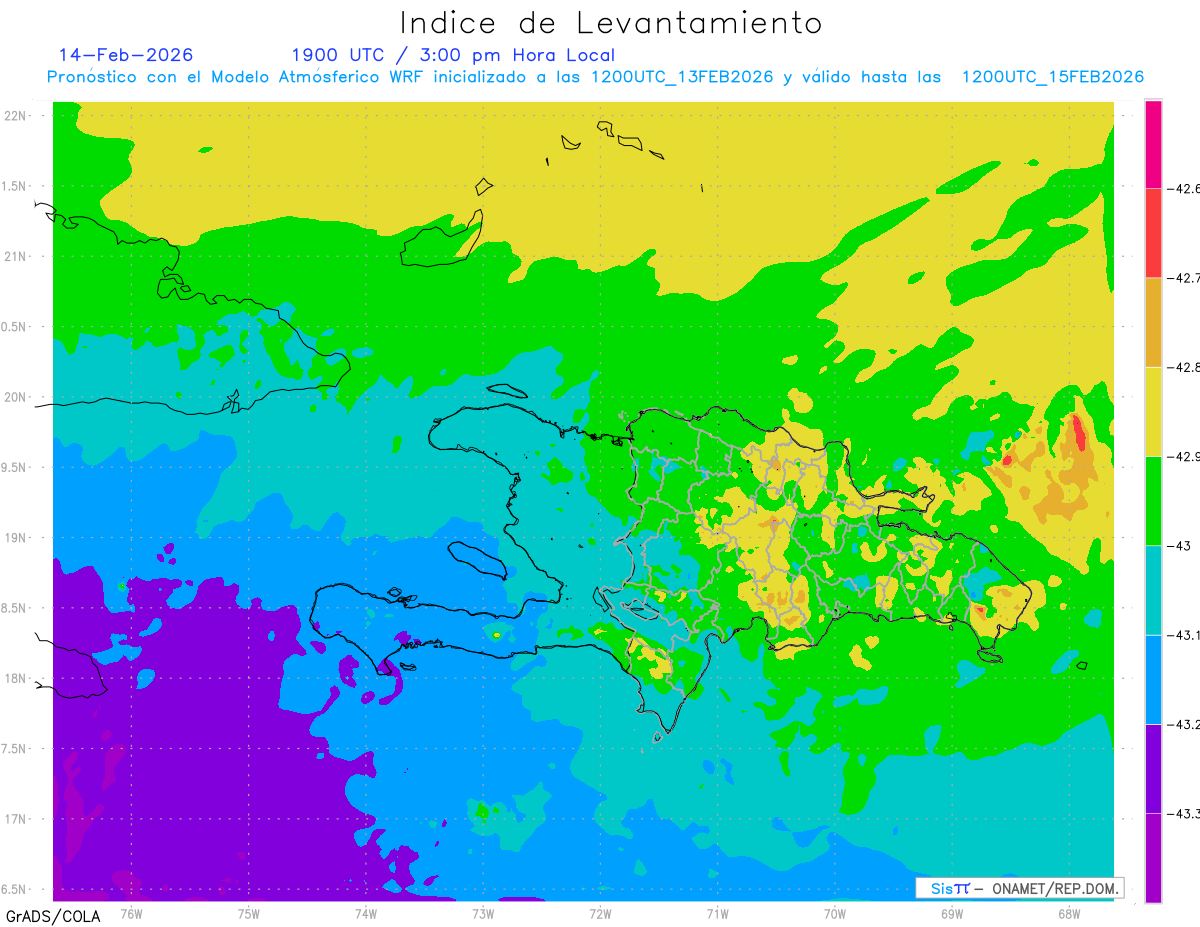Image resolution: width=1200 pixels, height=927 pixels.
Task: Click the "-43.1" scale value
Action: click(x=1183, y=635)
